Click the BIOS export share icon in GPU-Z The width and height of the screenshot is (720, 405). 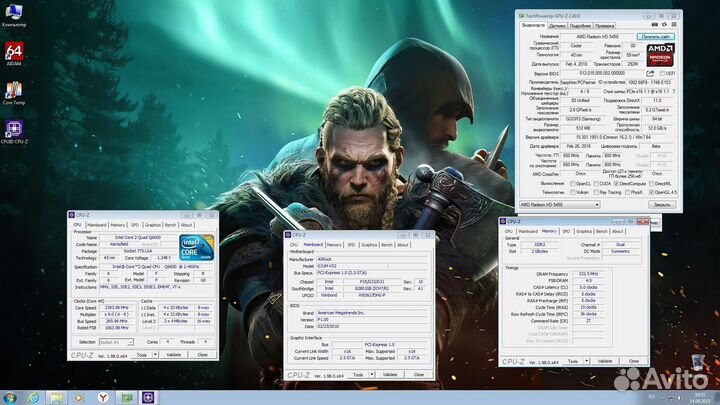(650, 73)
